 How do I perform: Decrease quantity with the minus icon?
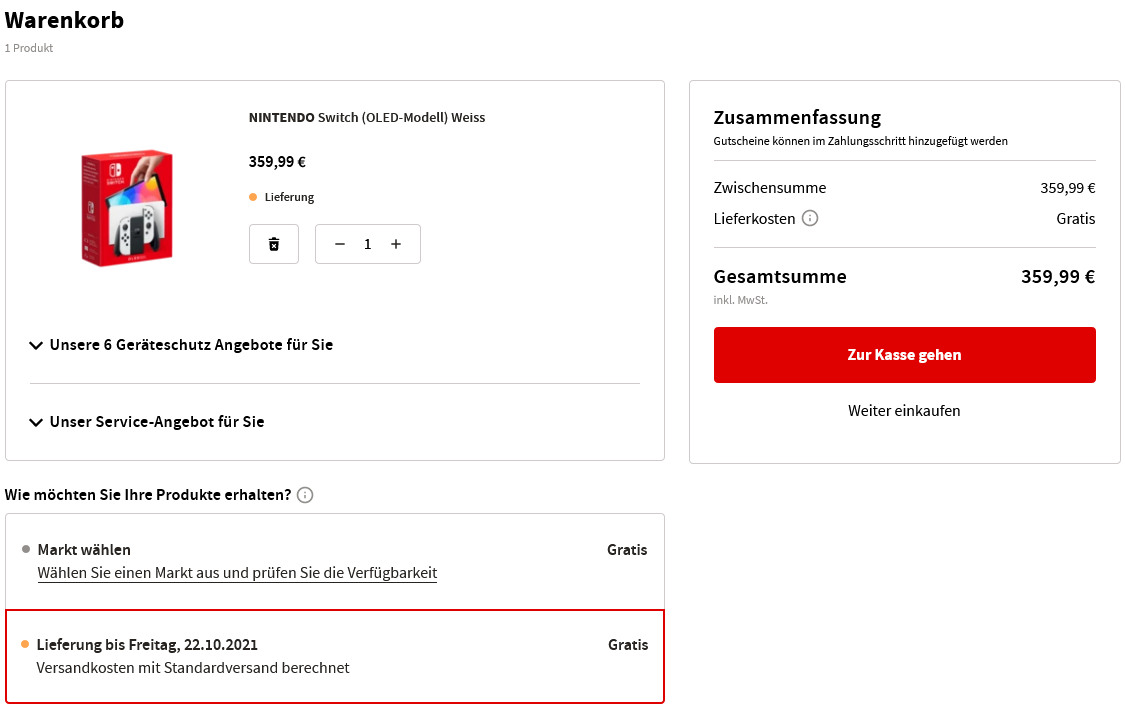[340, 244]
